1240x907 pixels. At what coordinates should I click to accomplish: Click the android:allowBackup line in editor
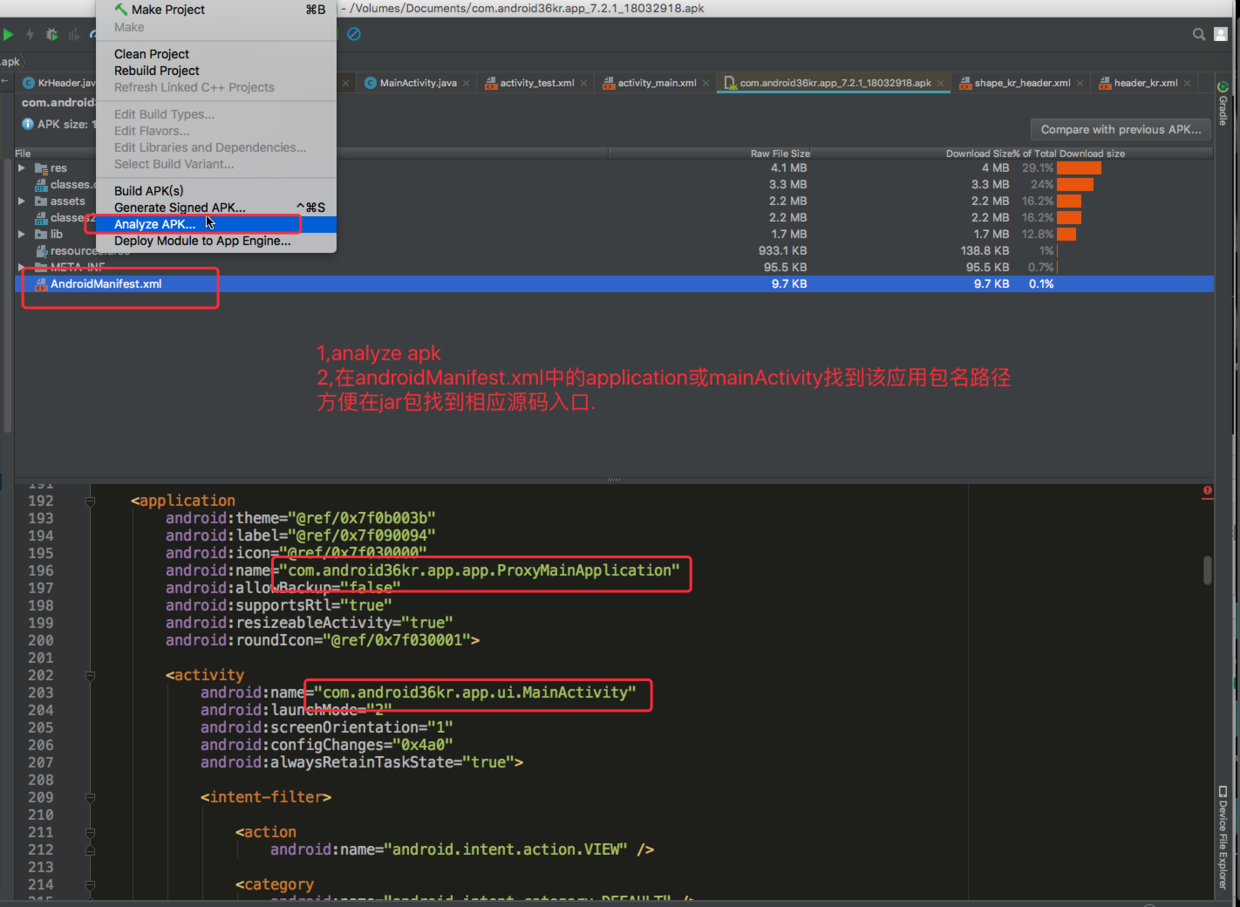pos(283,588)
